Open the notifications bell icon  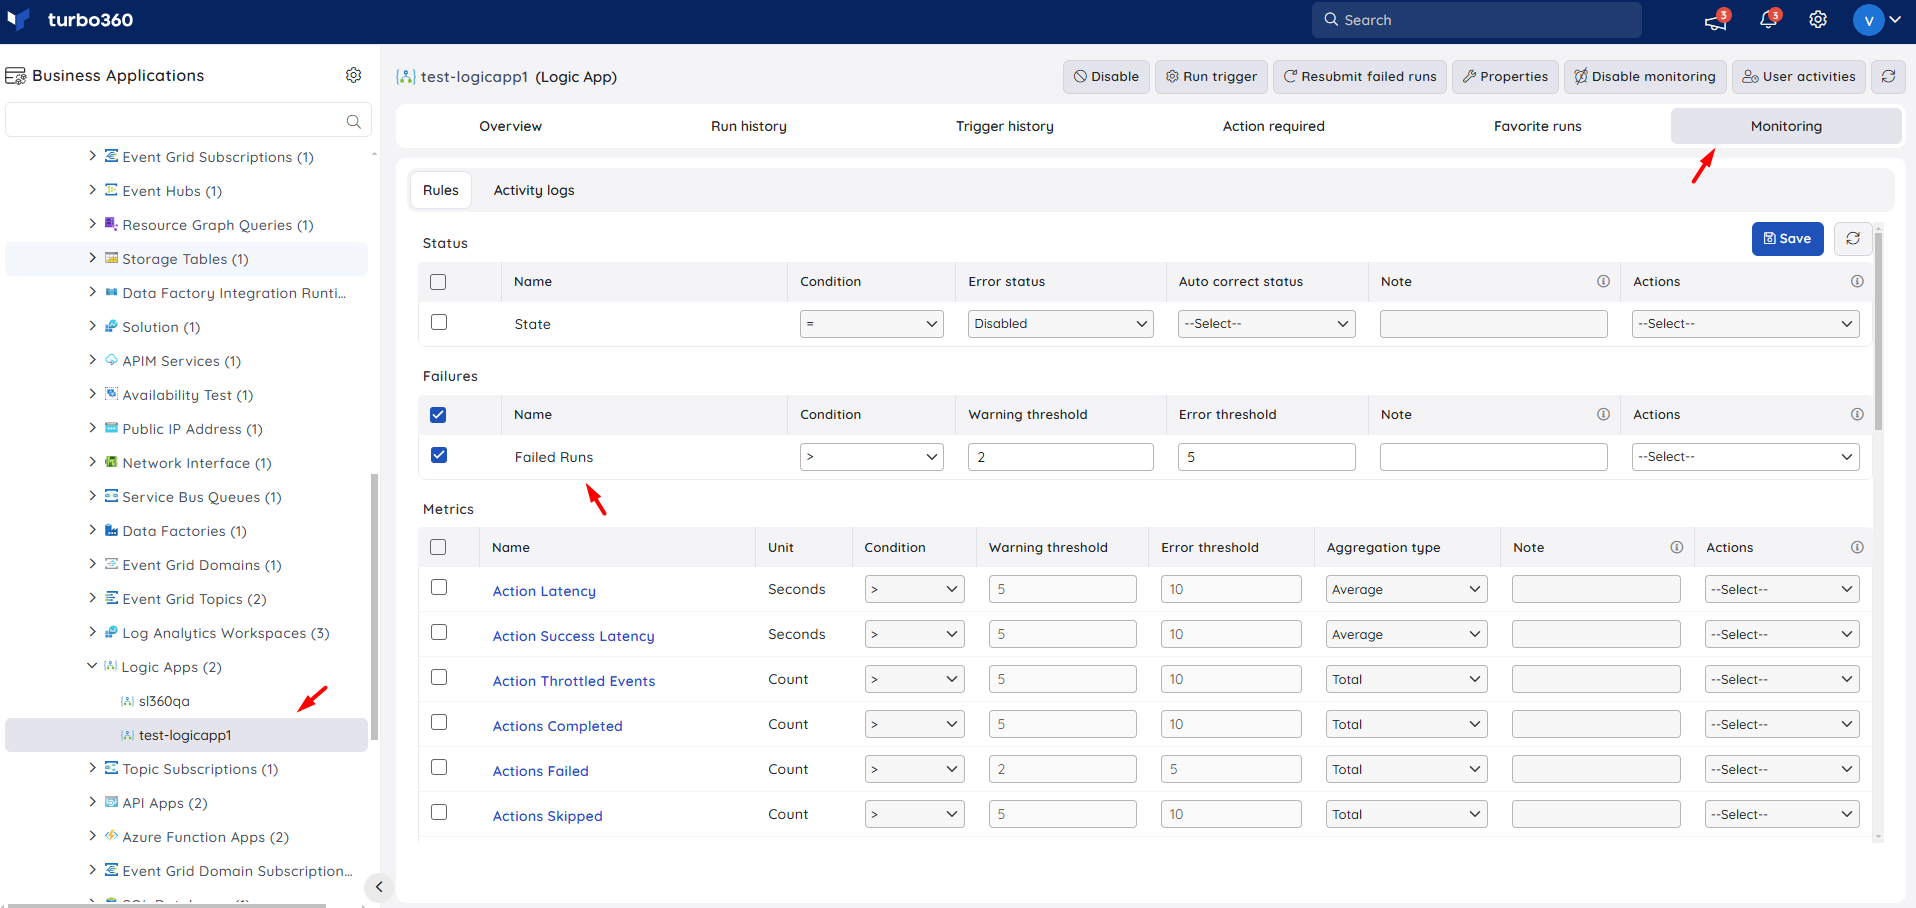(1768, 20)
